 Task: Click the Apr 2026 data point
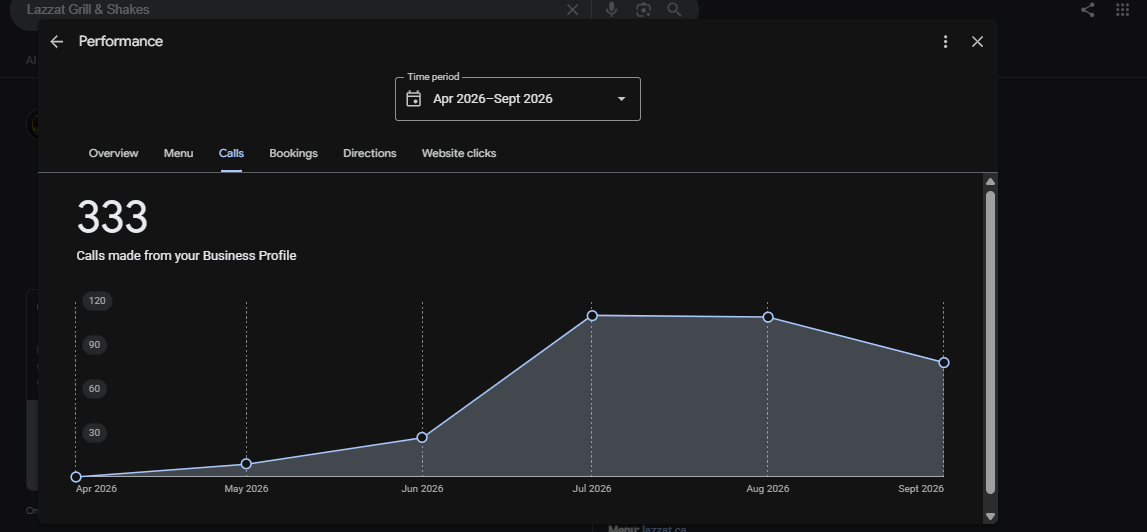tap(76, 477)
